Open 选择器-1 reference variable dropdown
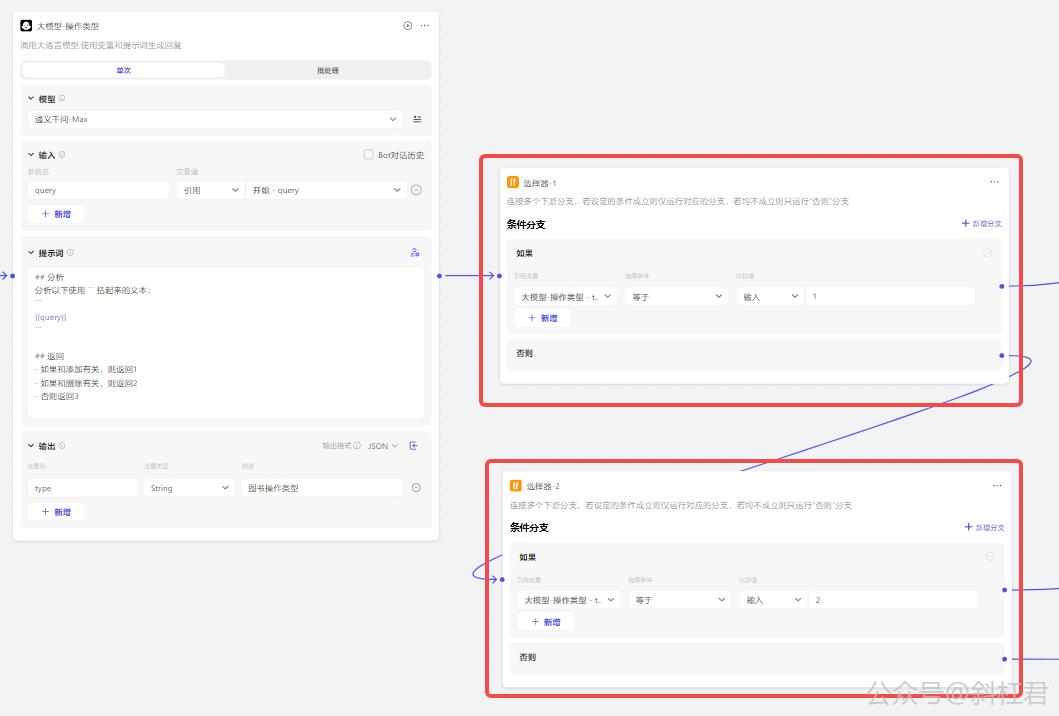This screenshot has width=1059, height=716. pyautogui.click(x=566, y=297)
